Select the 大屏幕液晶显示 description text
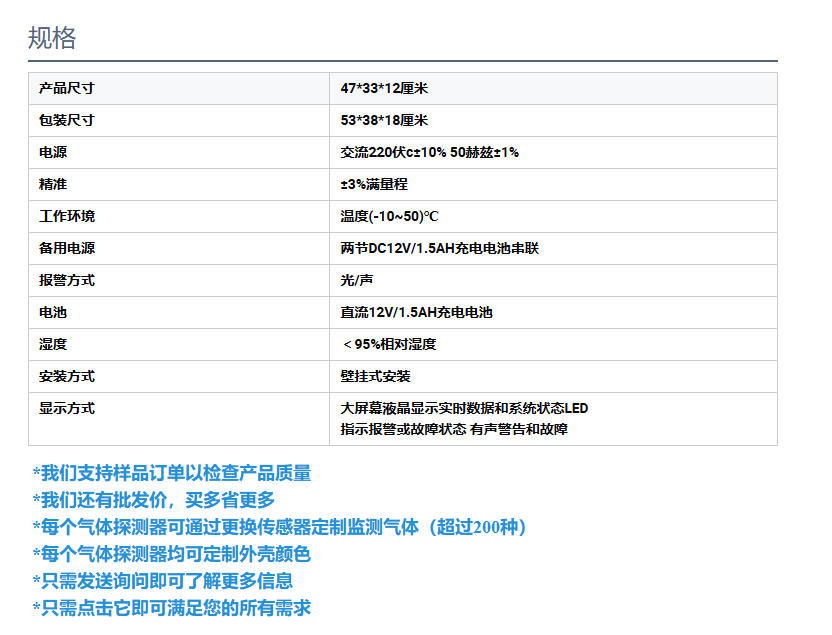The height and width of the screenshot is (635, 832). (464, 408)
